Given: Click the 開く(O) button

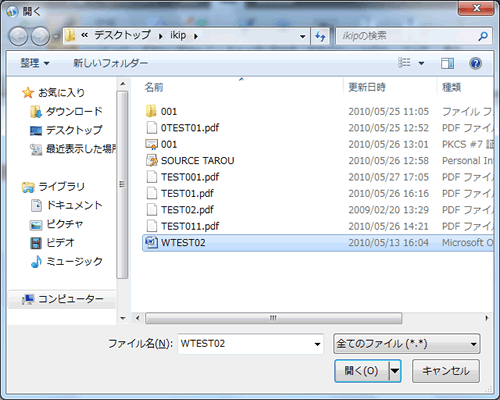Looking at the screenshot, I should point(362,371).
